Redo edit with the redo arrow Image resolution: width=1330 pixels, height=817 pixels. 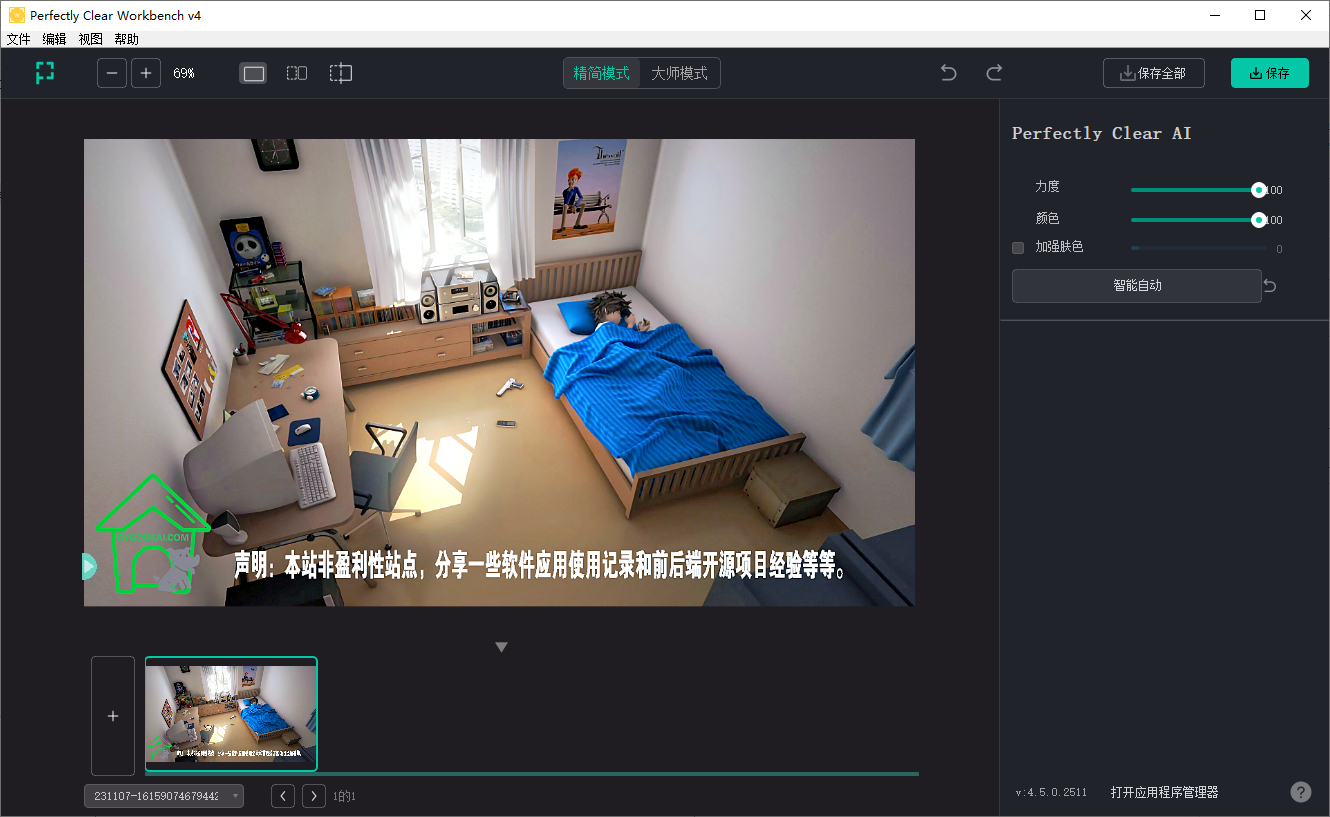[x=994, y=73]
